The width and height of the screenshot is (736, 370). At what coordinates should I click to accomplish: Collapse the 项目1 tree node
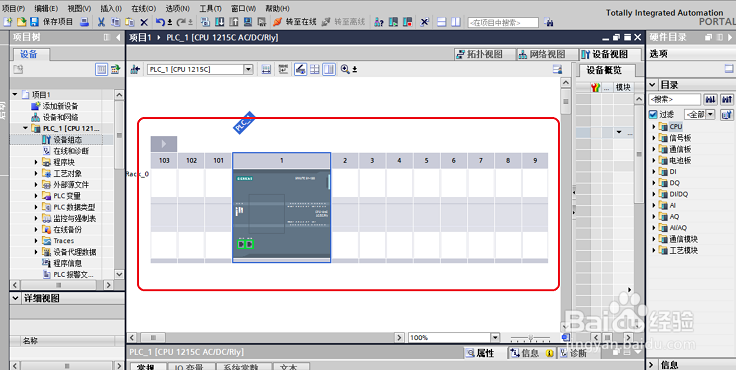tap(15, 94)
